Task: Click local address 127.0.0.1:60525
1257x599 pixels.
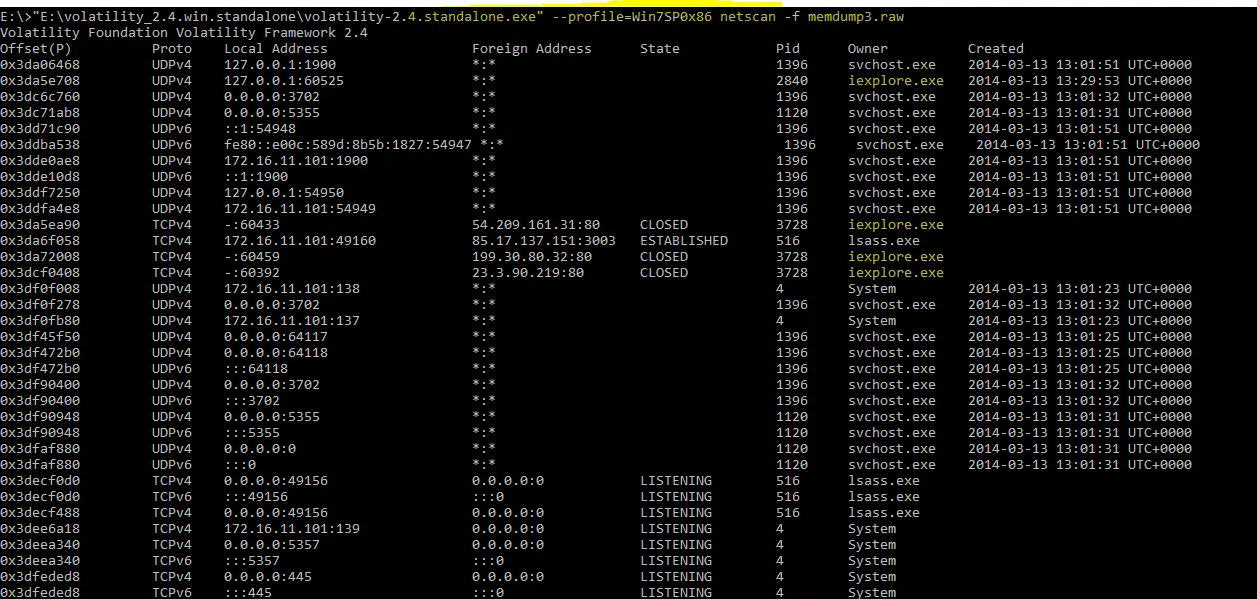Action: tap(284, 80)
